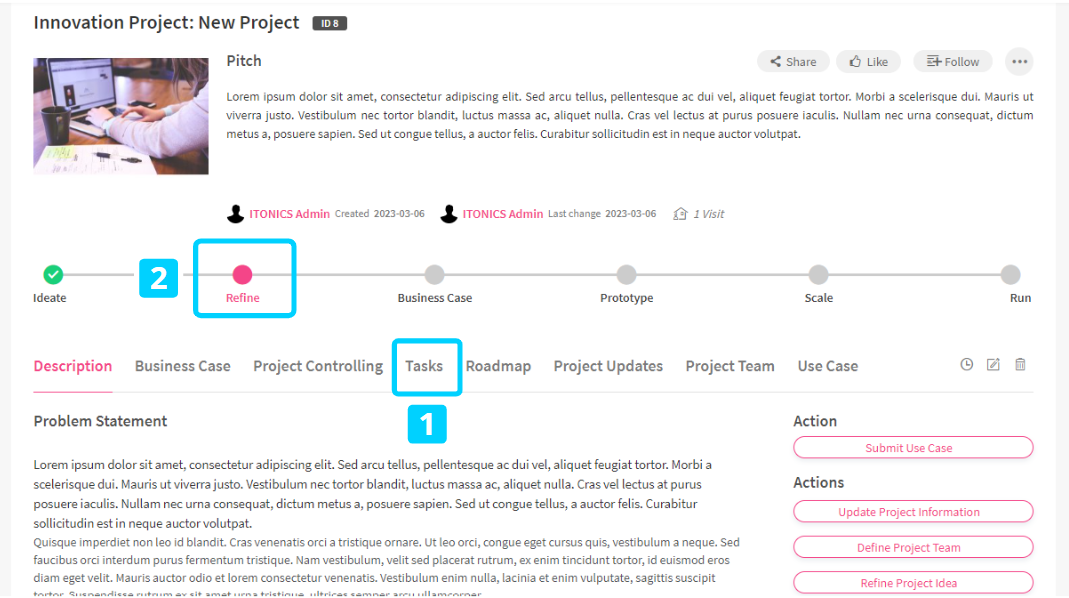1069x598 pixels.
Task: Click the delete trash icon
Action: click(x=1020, y=365)
